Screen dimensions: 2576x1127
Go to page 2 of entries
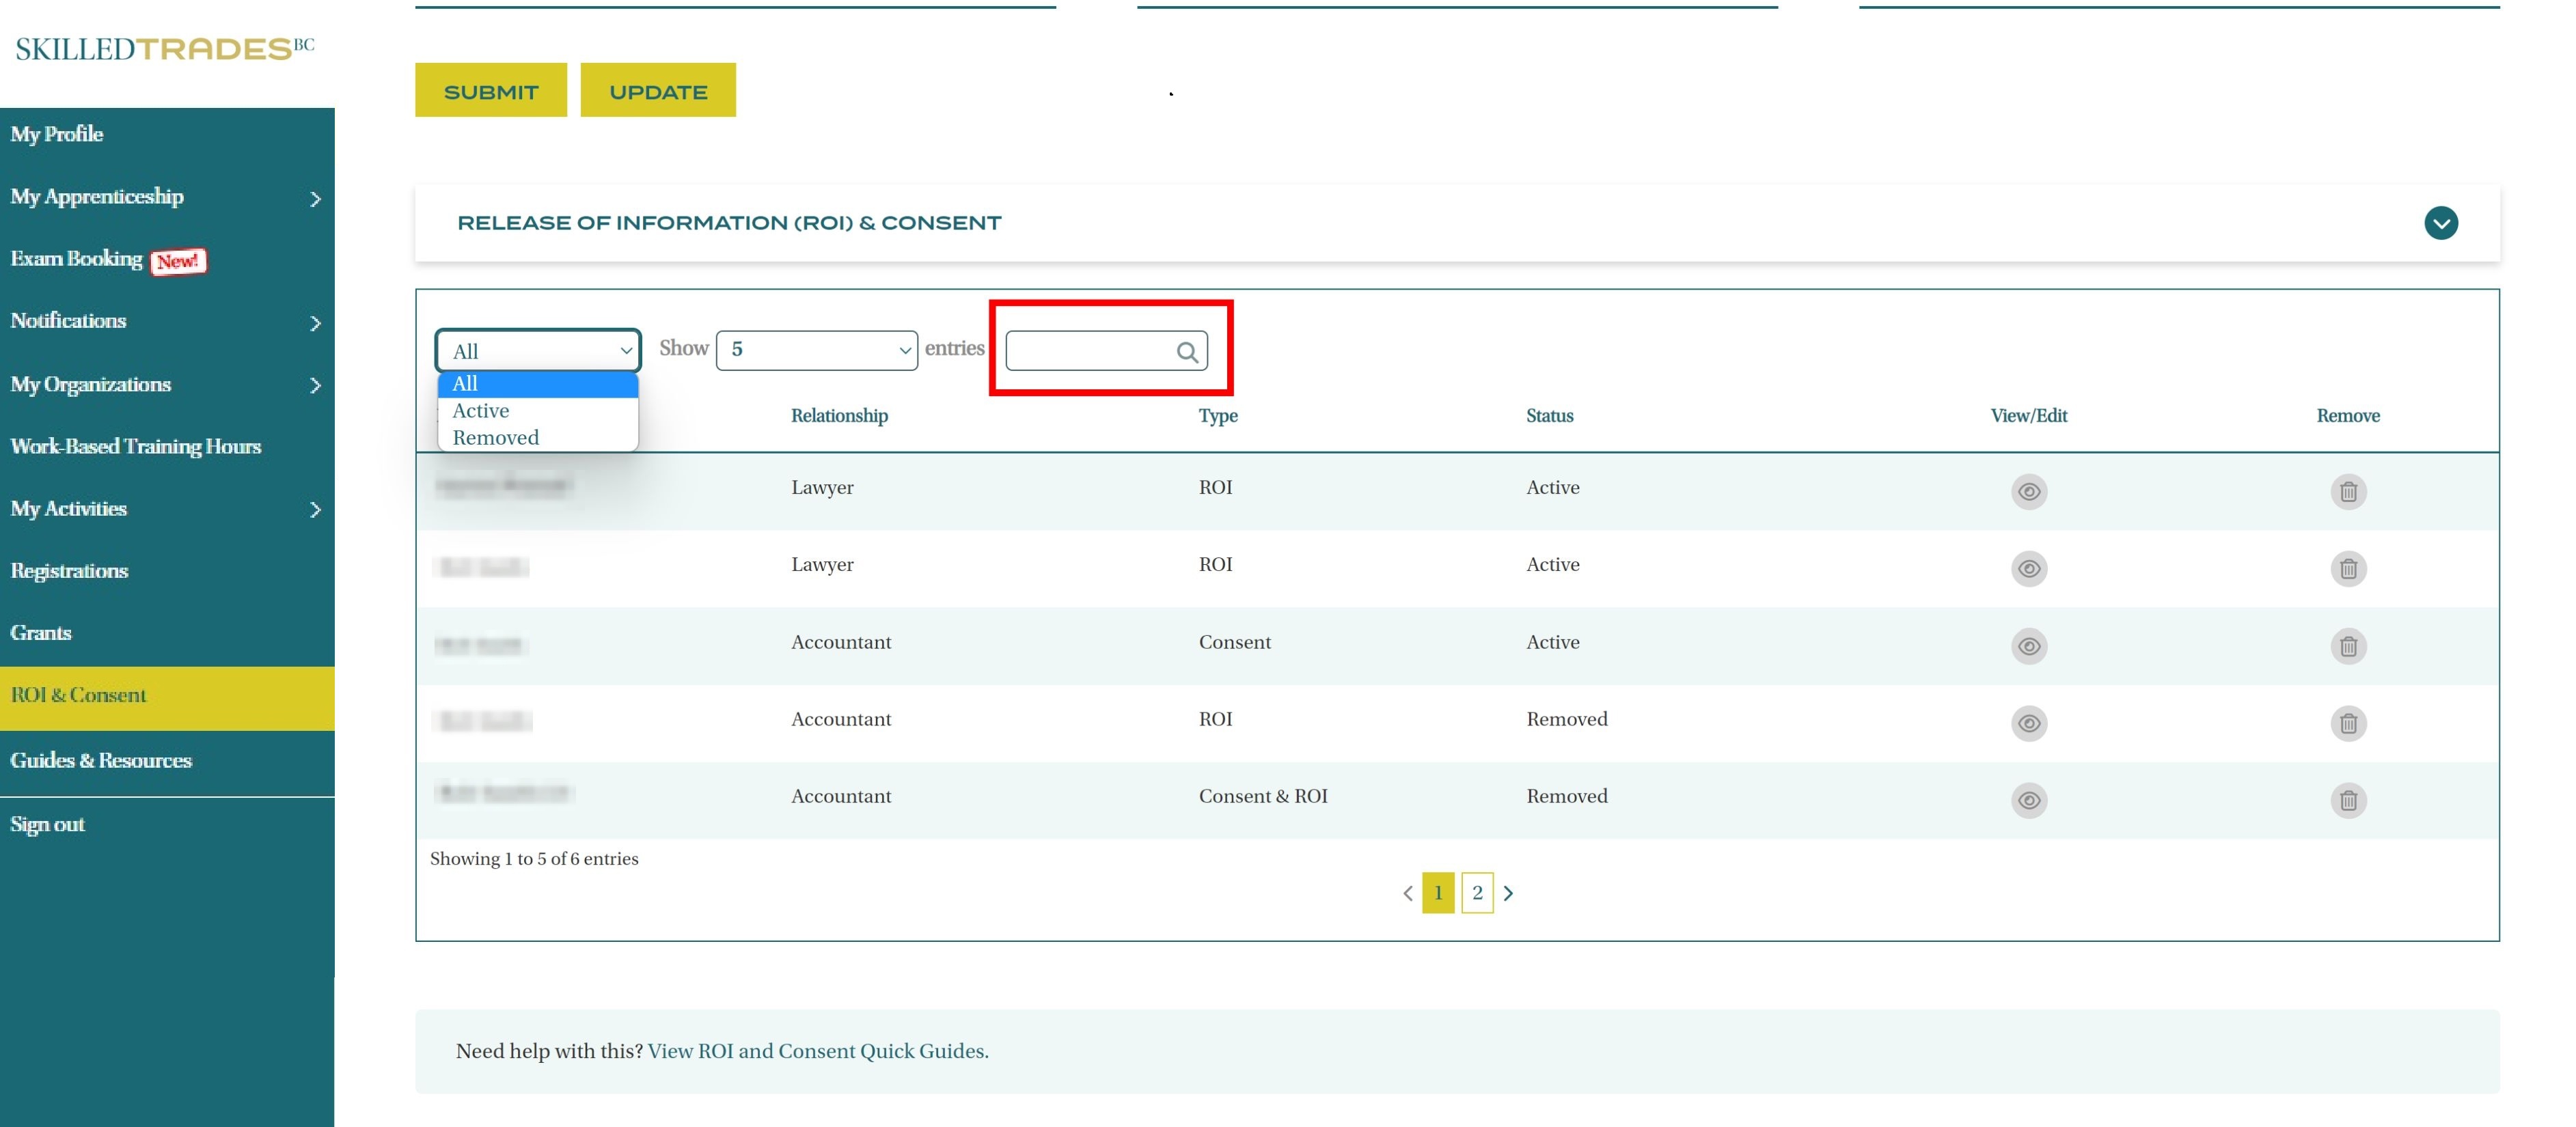1477,893
